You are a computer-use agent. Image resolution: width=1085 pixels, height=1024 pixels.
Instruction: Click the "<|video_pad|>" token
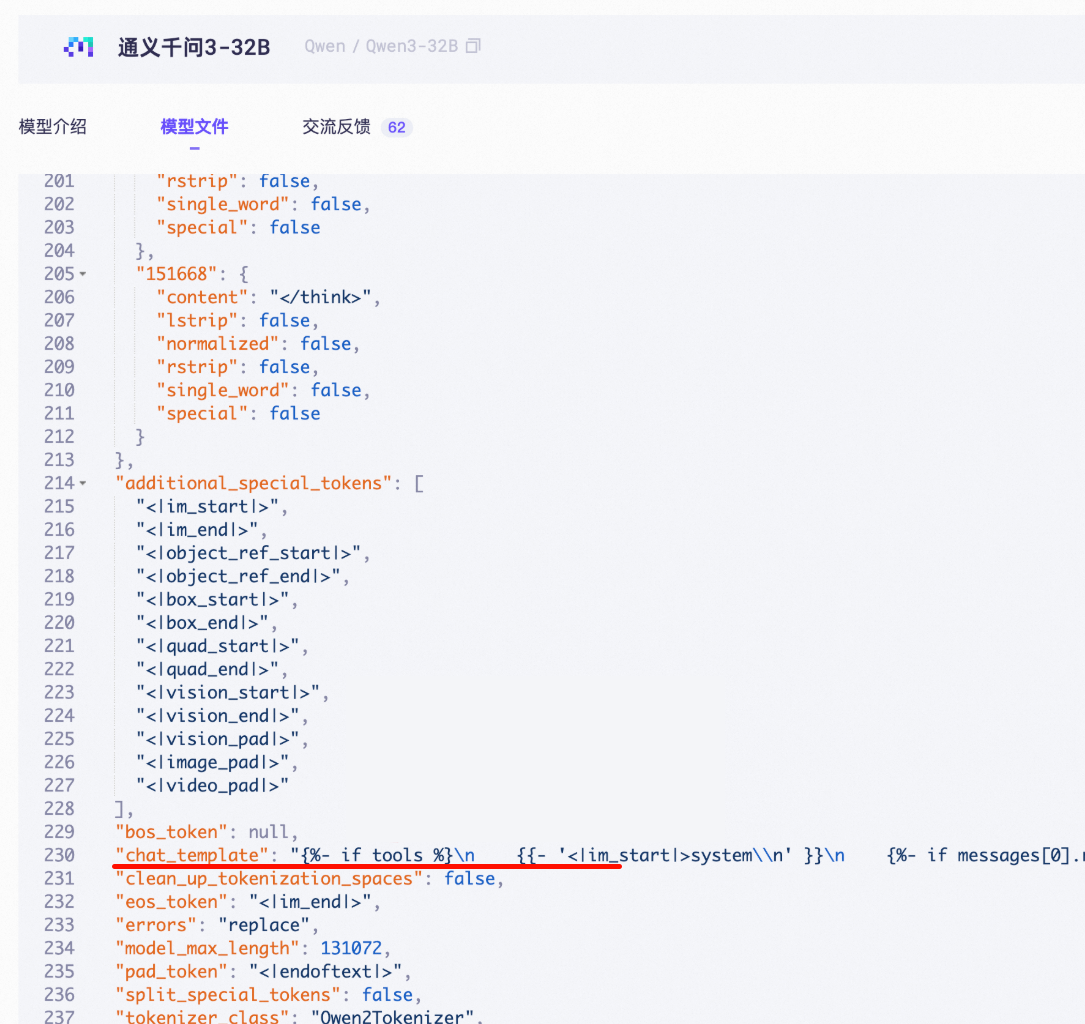click(x=212, y=786)
